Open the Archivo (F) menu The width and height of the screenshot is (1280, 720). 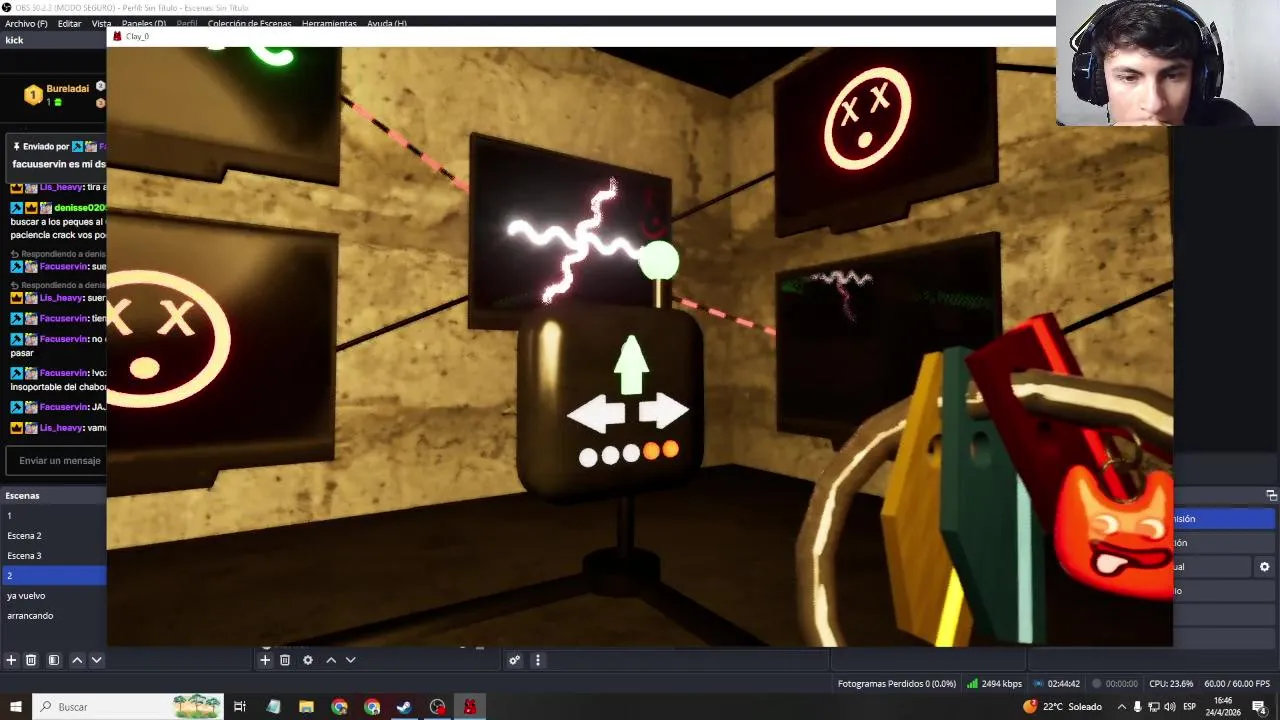click(26, 23)
